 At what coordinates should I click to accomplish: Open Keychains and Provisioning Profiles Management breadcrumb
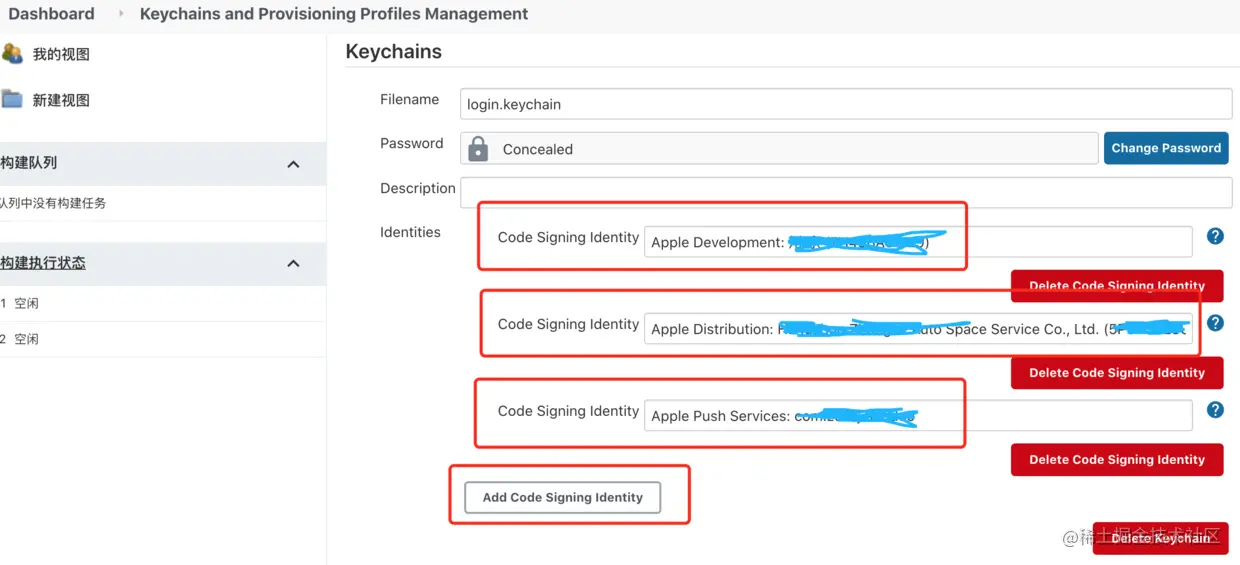pos(334,14)
